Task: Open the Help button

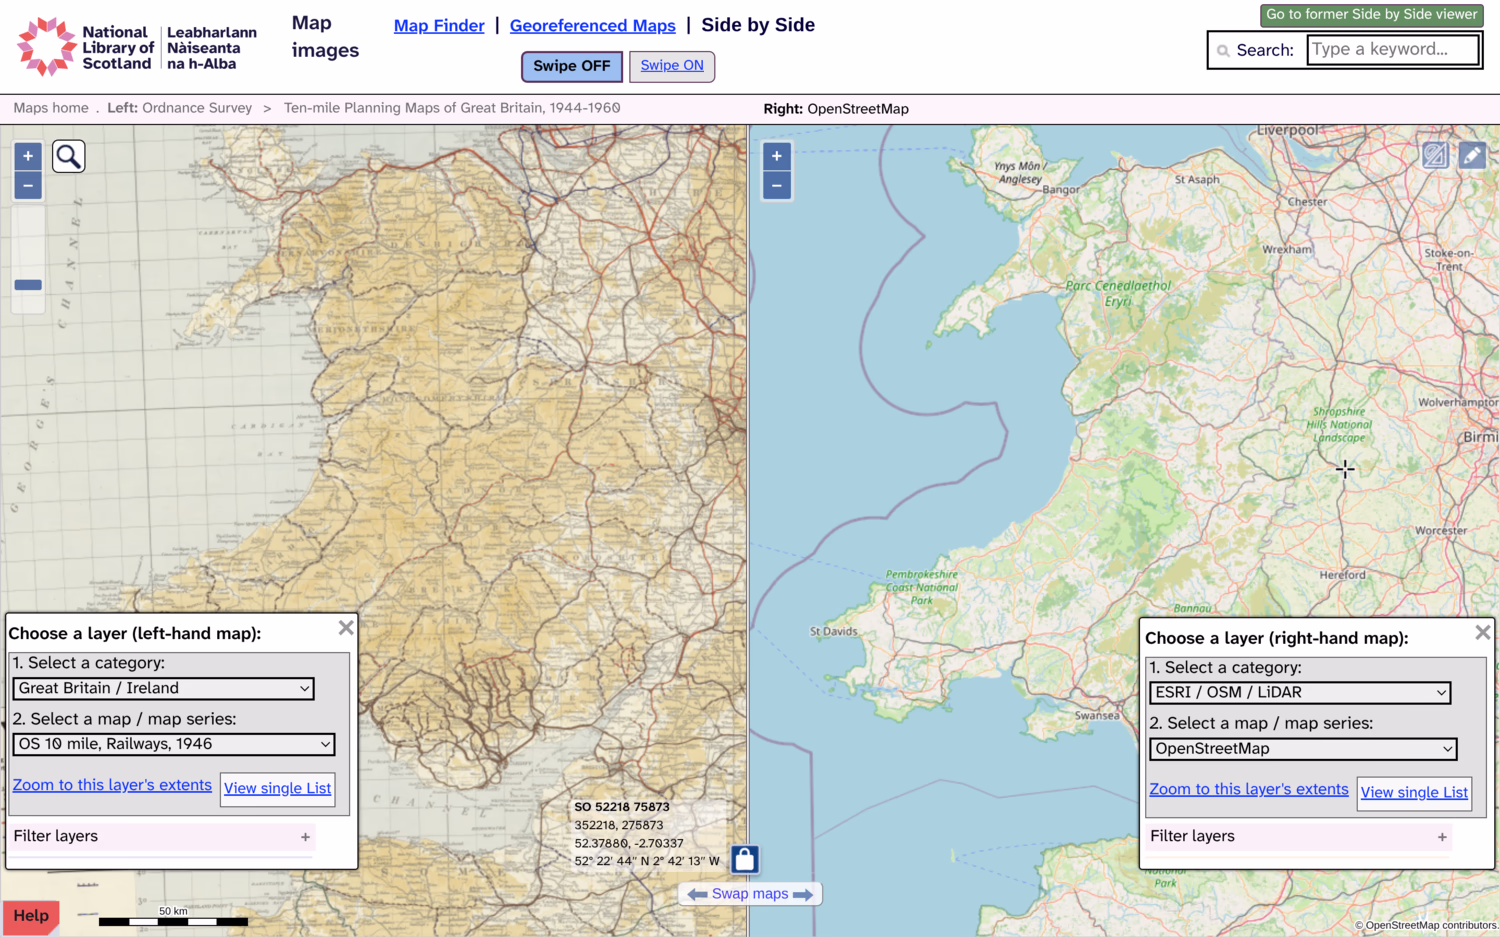Action: coord(31,916)
